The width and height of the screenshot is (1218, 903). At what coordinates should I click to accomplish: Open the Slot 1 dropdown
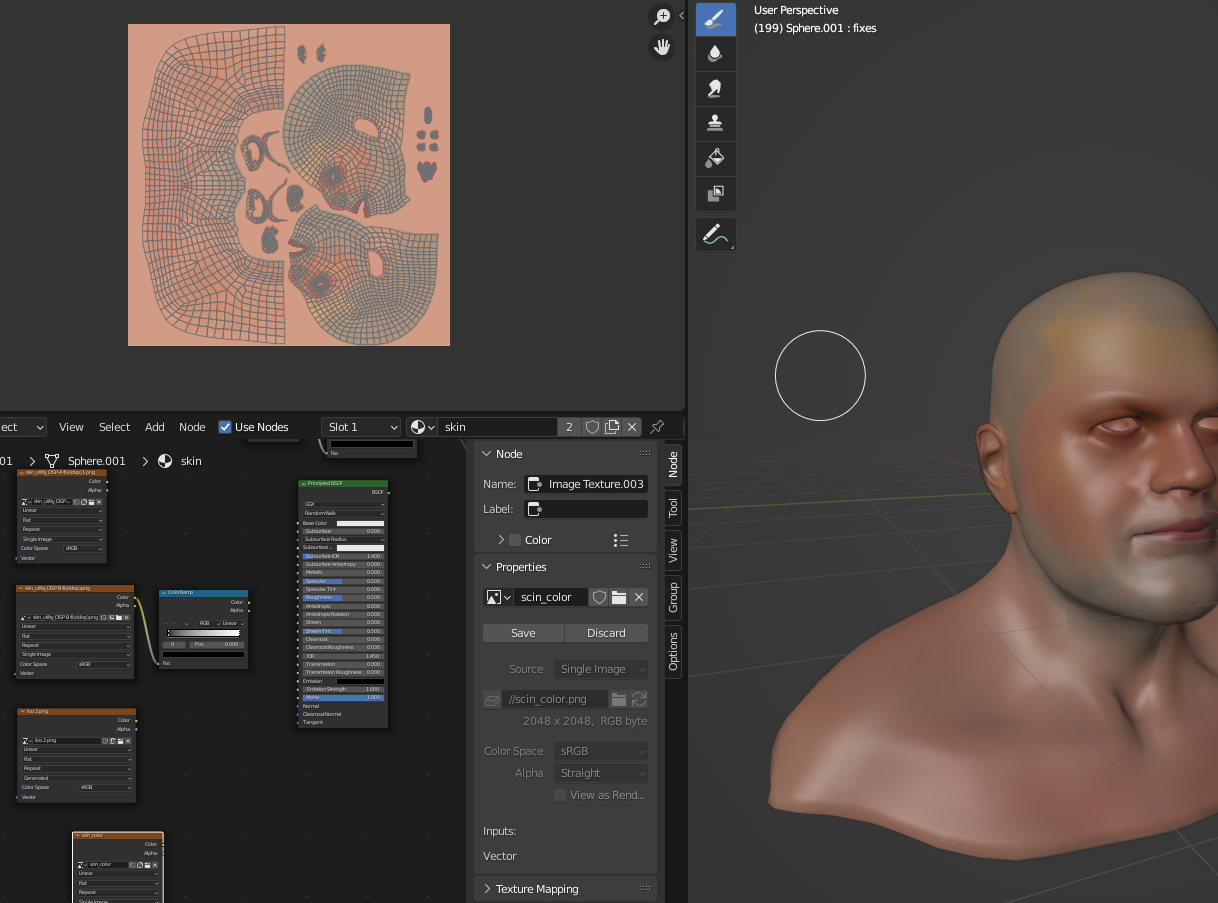(x=361, y=427)
